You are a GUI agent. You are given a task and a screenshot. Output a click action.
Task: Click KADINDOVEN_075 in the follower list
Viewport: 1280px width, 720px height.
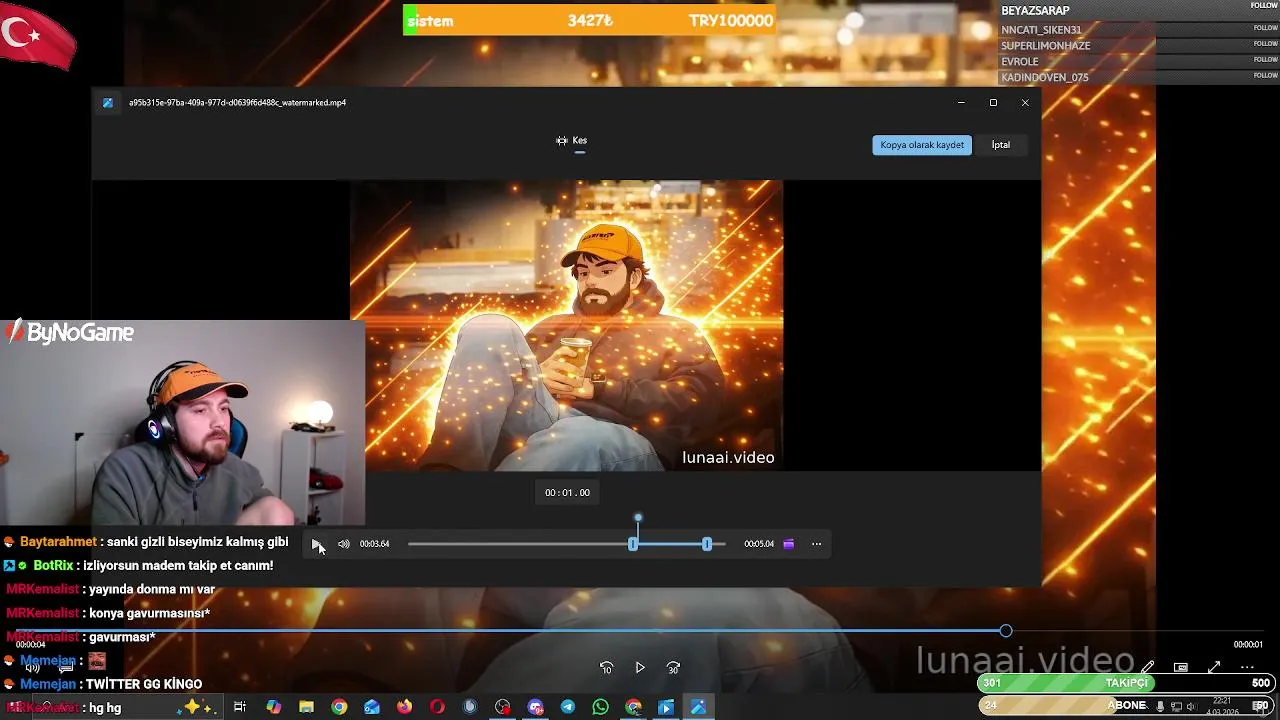[x=1045, y=78]
